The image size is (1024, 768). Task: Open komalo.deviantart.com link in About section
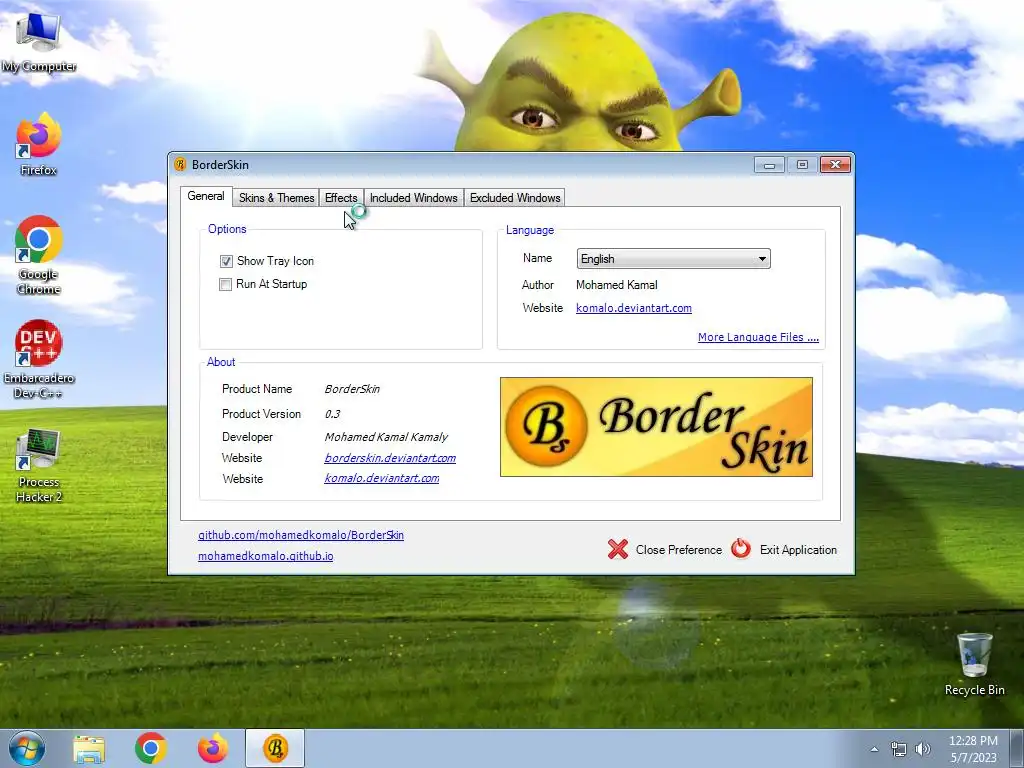(x=381, y=478)
